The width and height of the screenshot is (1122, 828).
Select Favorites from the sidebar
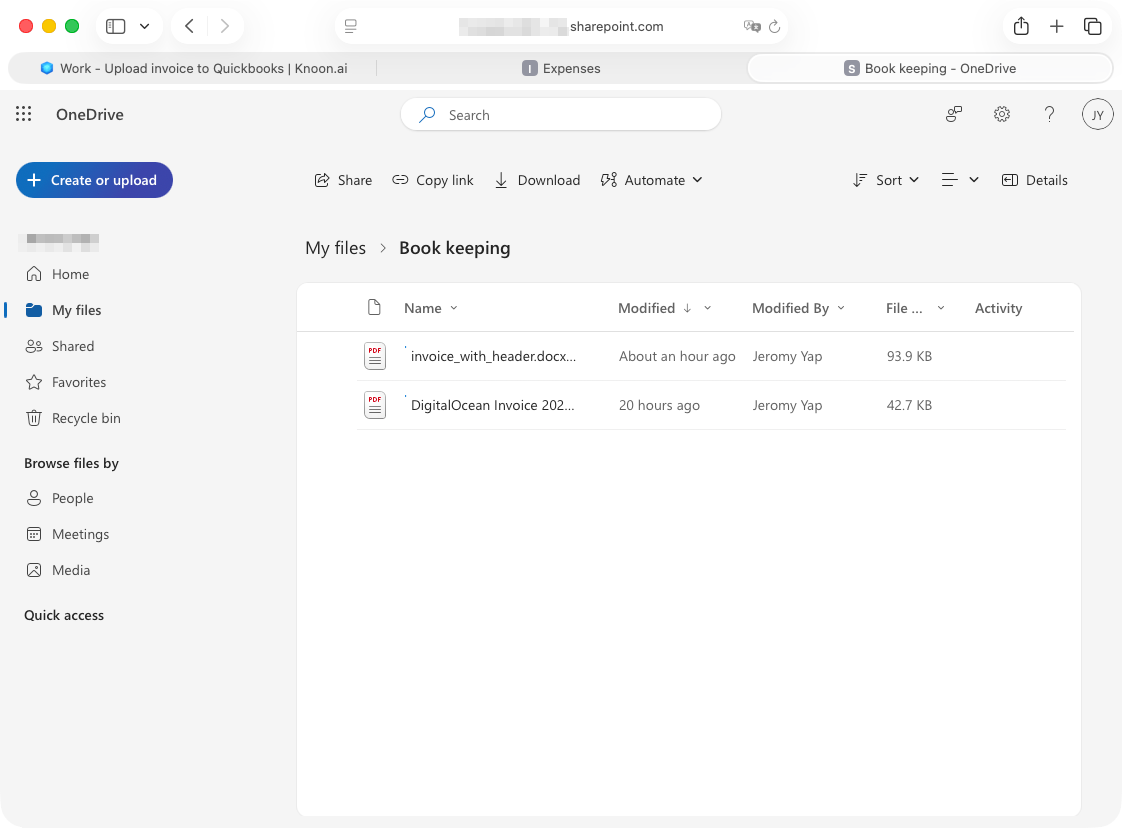coord(77,382)
